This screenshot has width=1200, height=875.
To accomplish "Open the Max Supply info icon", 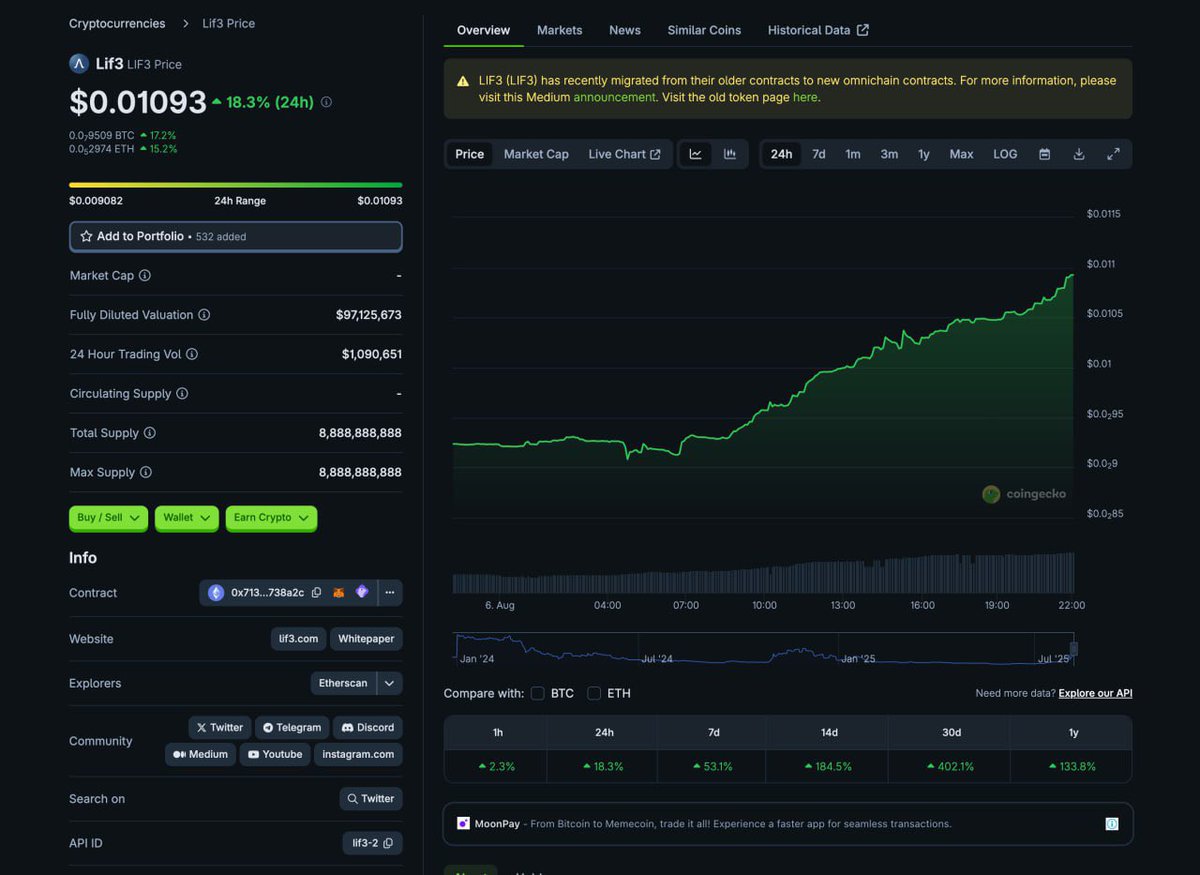I will pos(146,472).
